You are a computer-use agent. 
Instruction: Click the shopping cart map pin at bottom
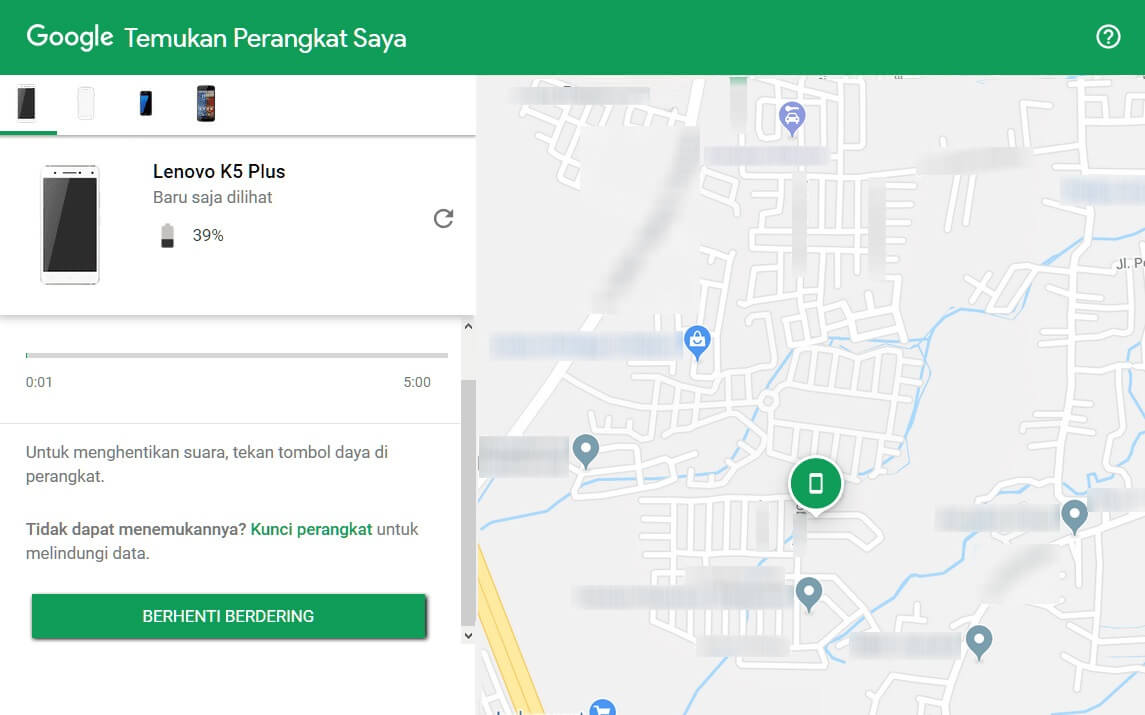pos(602,708)
